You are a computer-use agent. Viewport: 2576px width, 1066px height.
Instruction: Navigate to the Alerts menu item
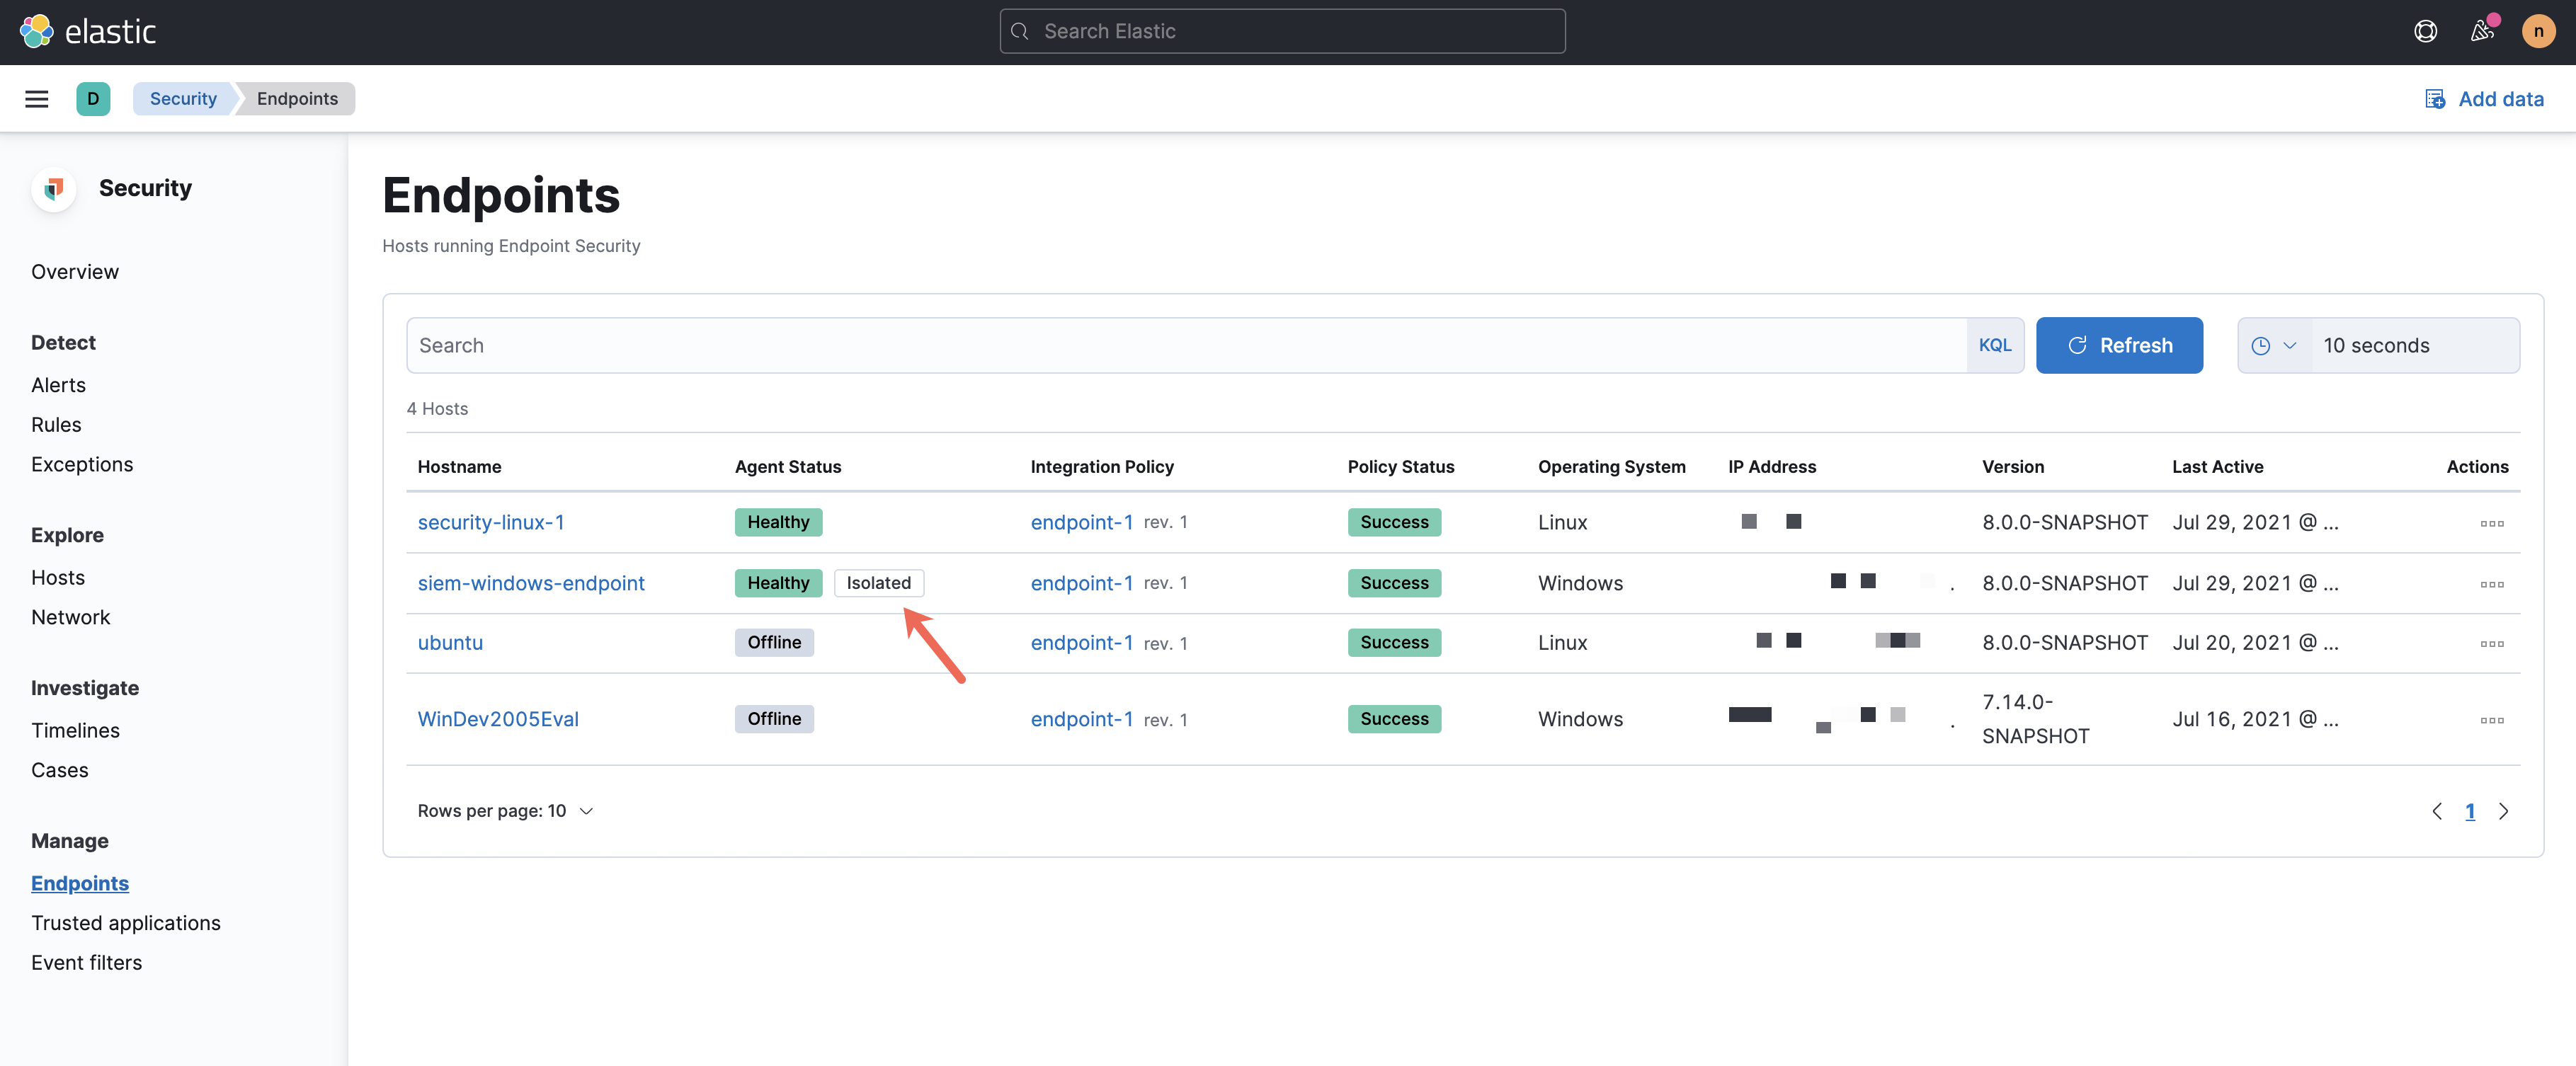point(57,384)
